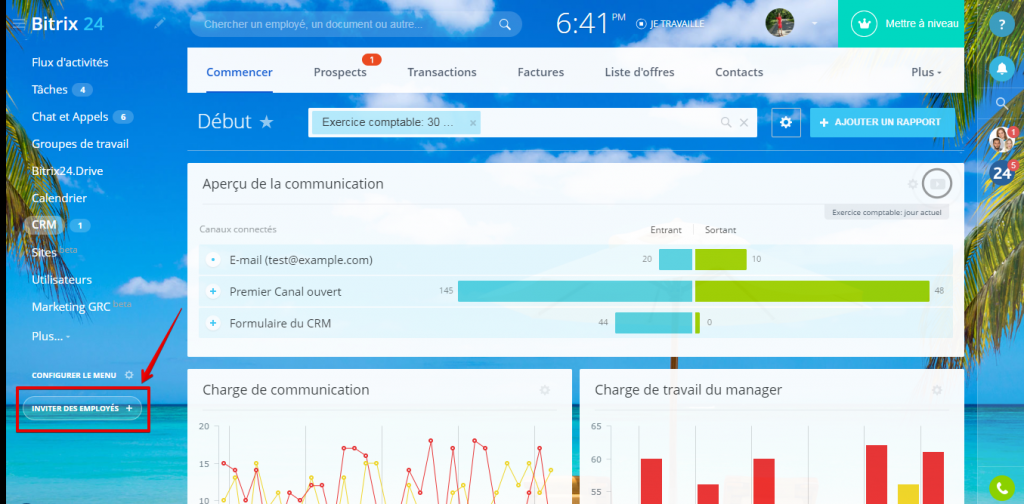1024x504 pixels.
Task: Expand the Premier Canal ouvert row
Action: pyautogui.click(x=212, y=292)
